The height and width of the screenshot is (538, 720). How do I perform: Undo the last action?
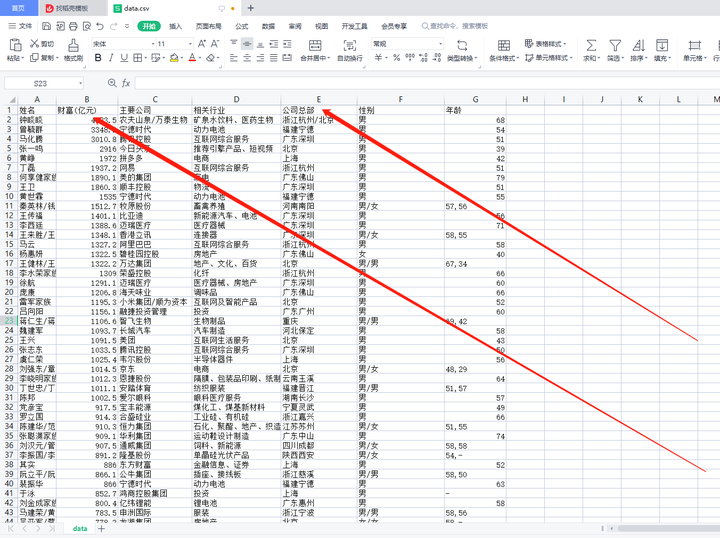click(x=100, y=26)
